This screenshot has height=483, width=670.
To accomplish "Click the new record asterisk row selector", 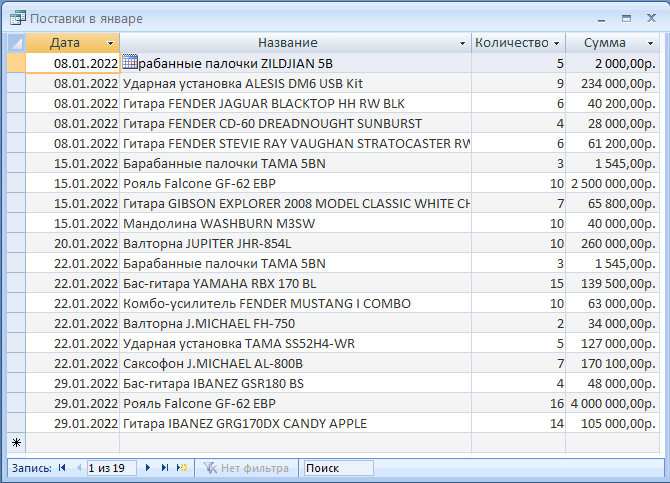I will [17, 442].
